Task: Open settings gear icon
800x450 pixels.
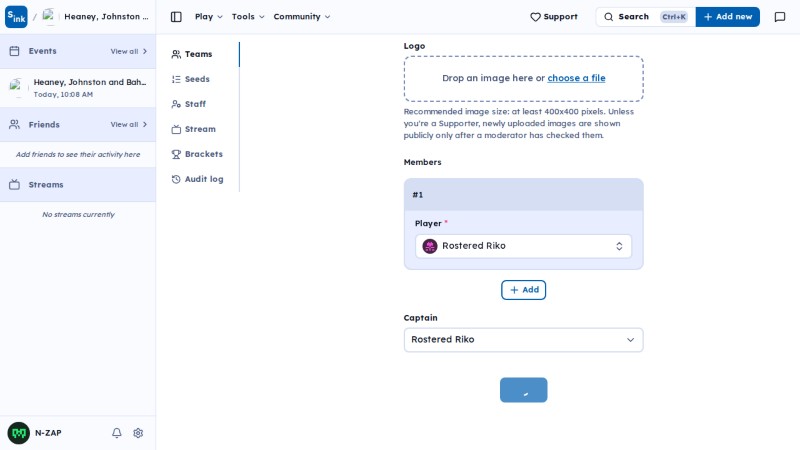Action: (138, 433)
